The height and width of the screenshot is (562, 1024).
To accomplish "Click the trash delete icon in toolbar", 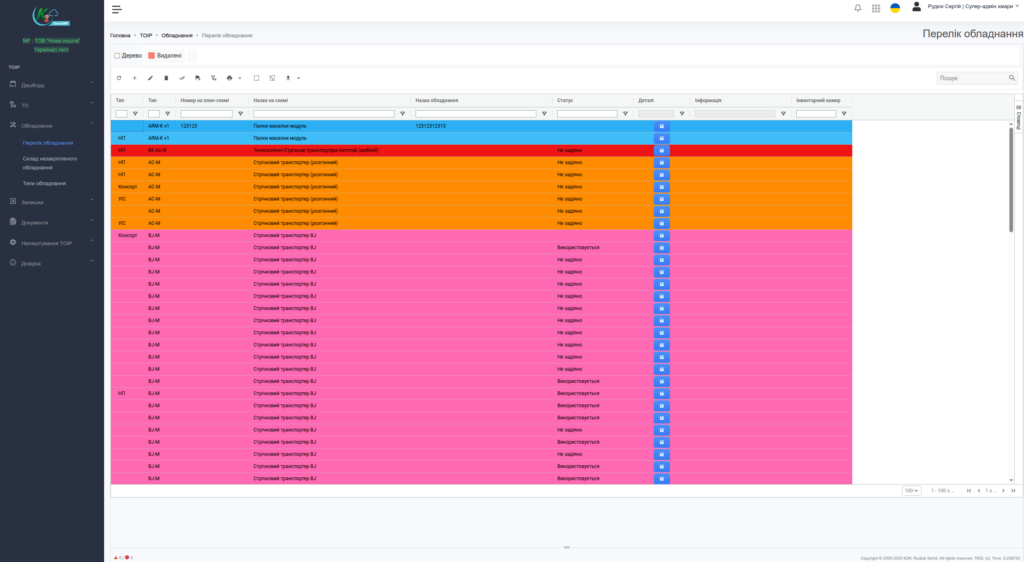I will (x=166, y=78).
